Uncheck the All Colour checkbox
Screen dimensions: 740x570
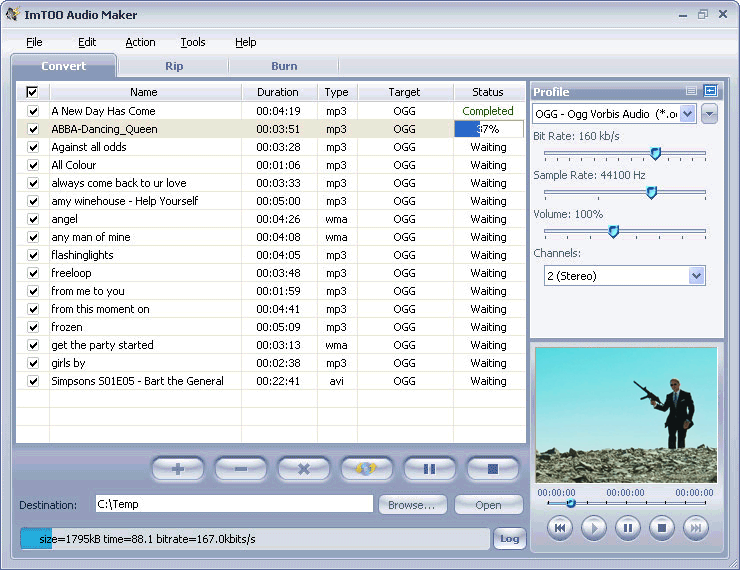tap(33, 165)
